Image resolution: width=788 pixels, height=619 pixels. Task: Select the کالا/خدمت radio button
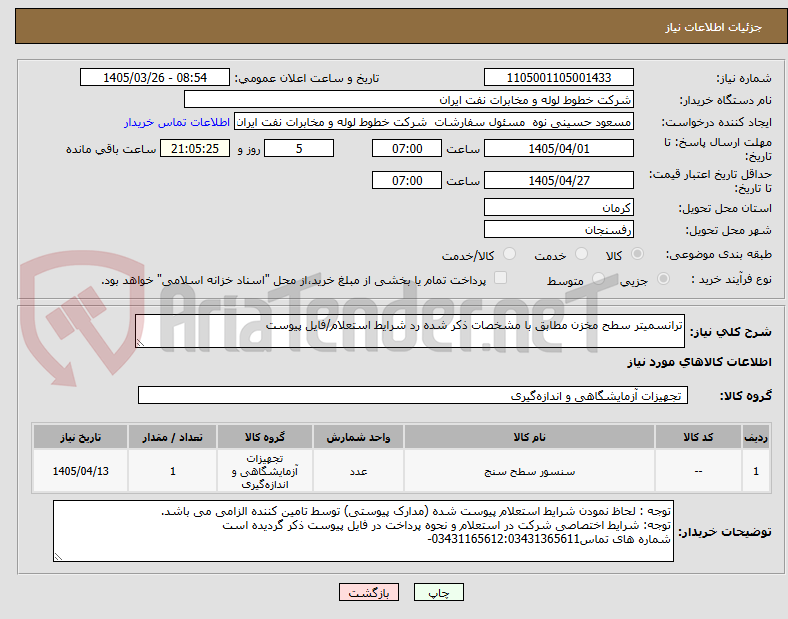(510, 254)
